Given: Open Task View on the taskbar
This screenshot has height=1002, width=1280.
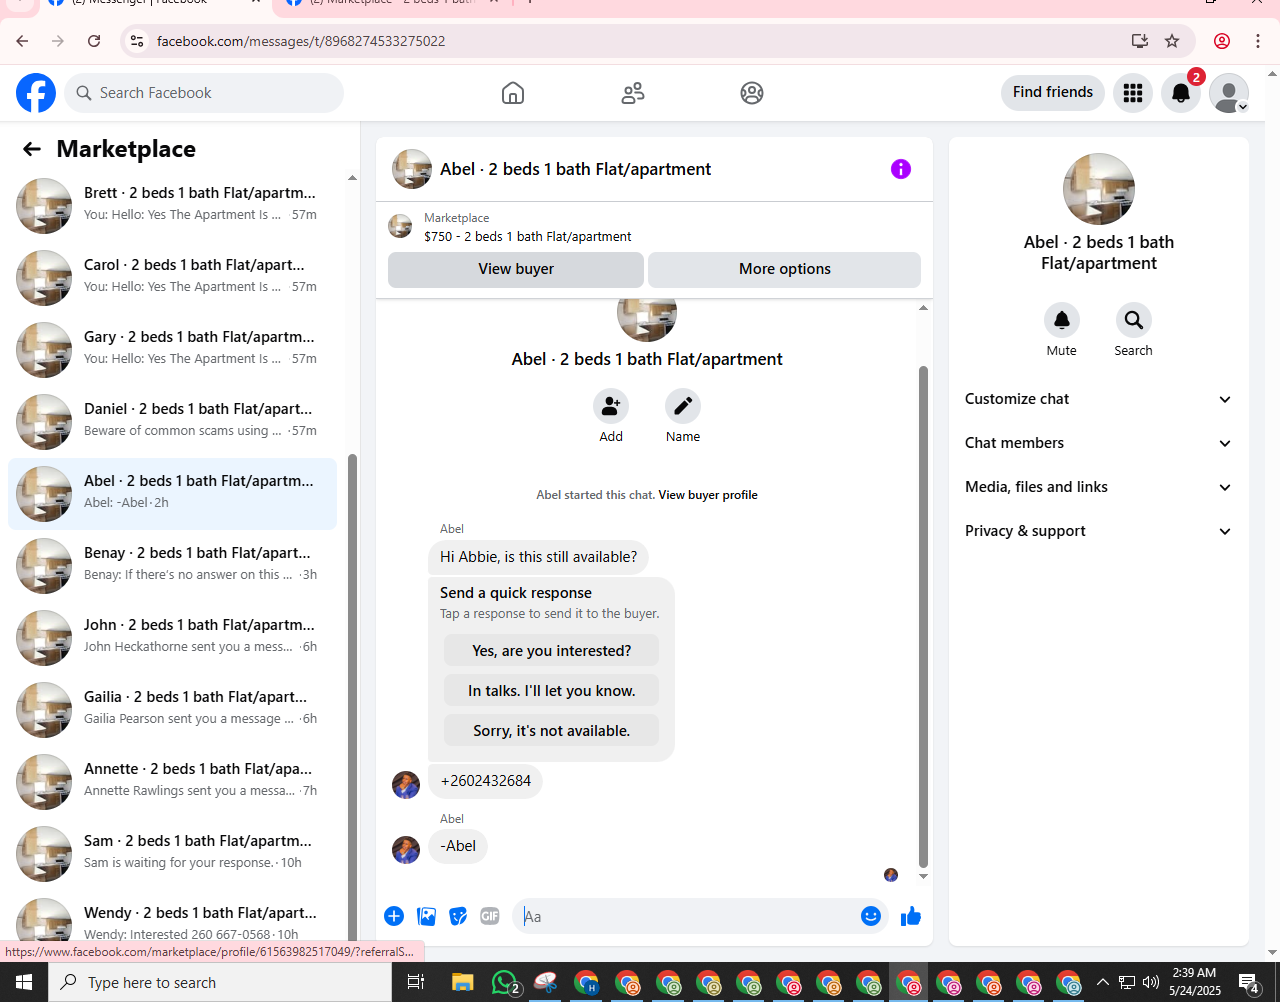Looking at the screenshot, I should coord(416,982).
